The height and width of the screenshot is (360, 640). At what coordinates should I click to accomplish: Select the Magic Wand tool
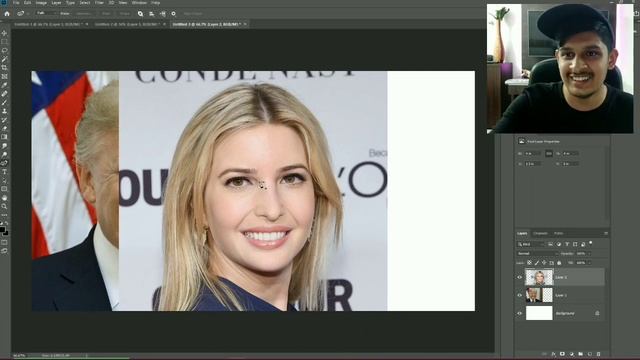point(4,59)
